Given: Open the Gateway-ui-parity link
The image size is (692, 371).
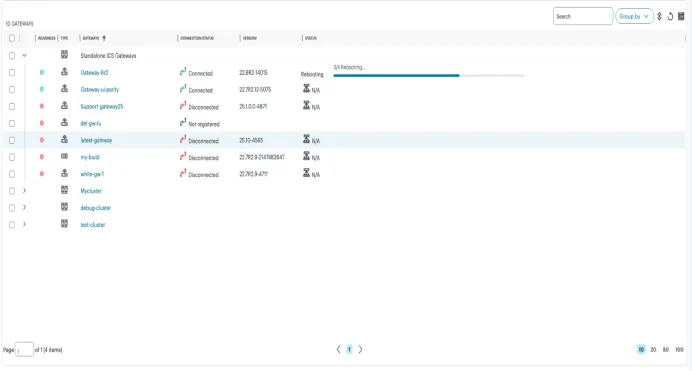Looking at the screenshot, I should point(100,90).
